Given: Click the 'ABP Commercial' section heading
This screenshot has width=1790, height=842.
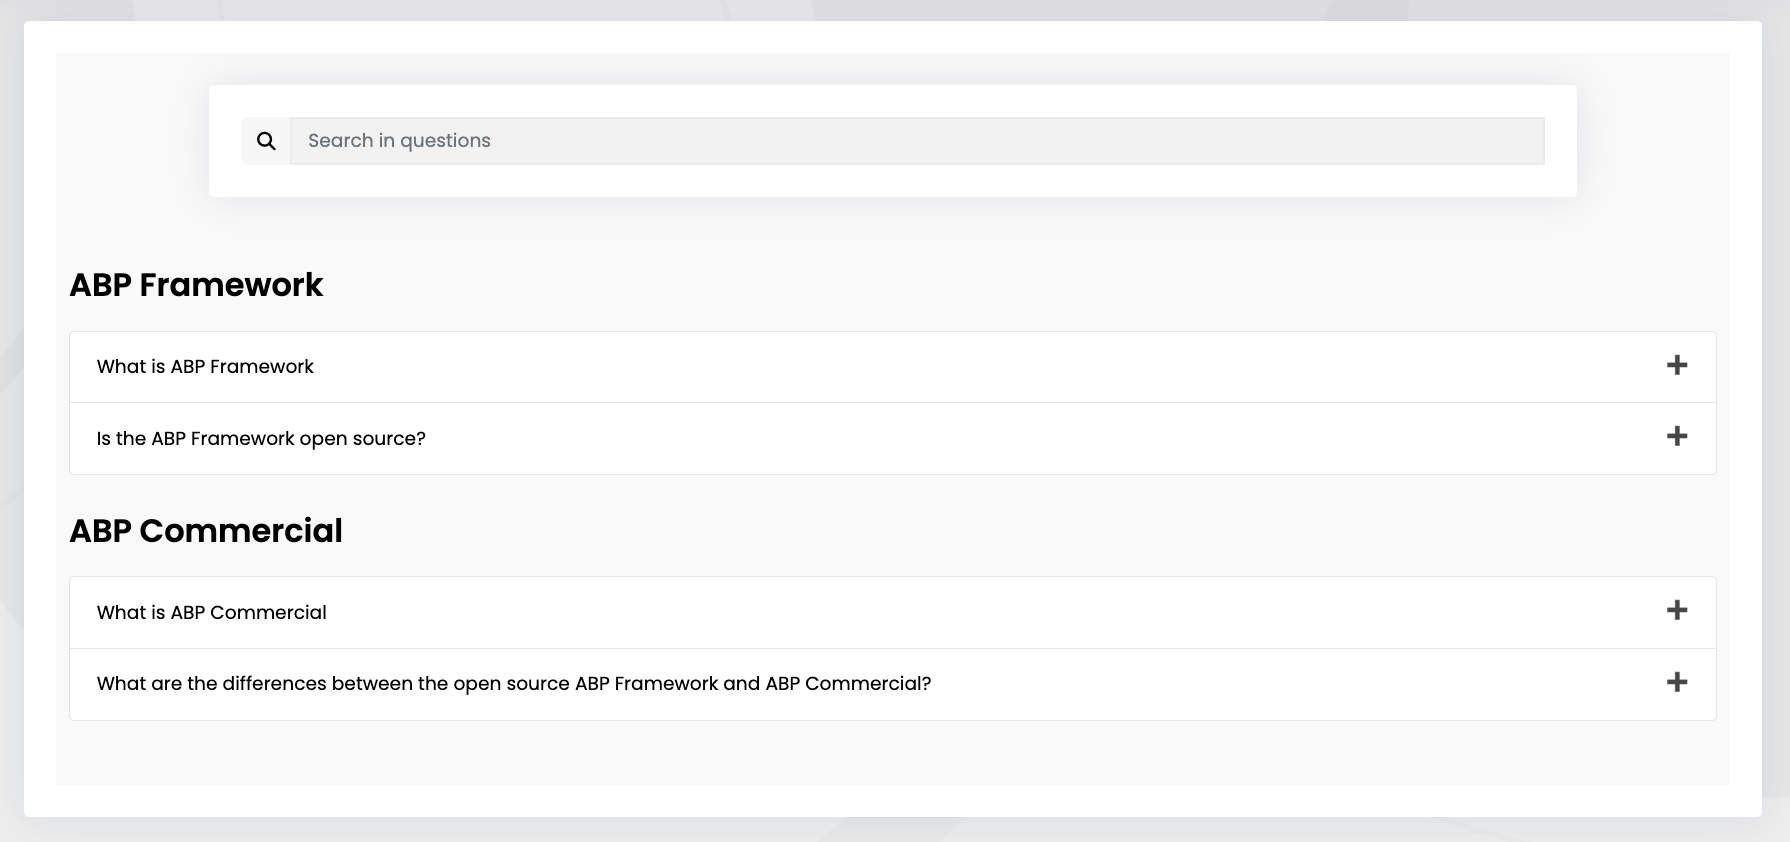Looking at the screenshot, I should tap(206, 531).
